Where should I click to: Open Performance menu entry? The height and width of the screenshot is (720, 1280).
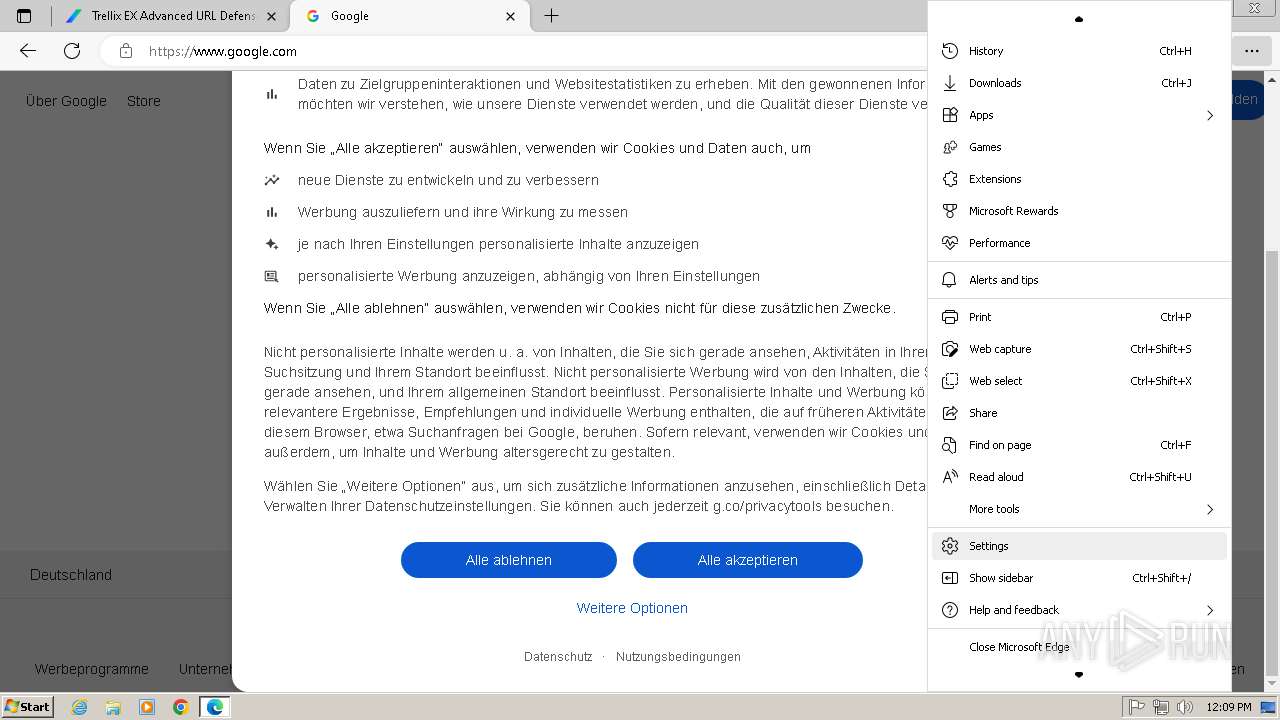pyautogui.click(x=1079, y=243)
